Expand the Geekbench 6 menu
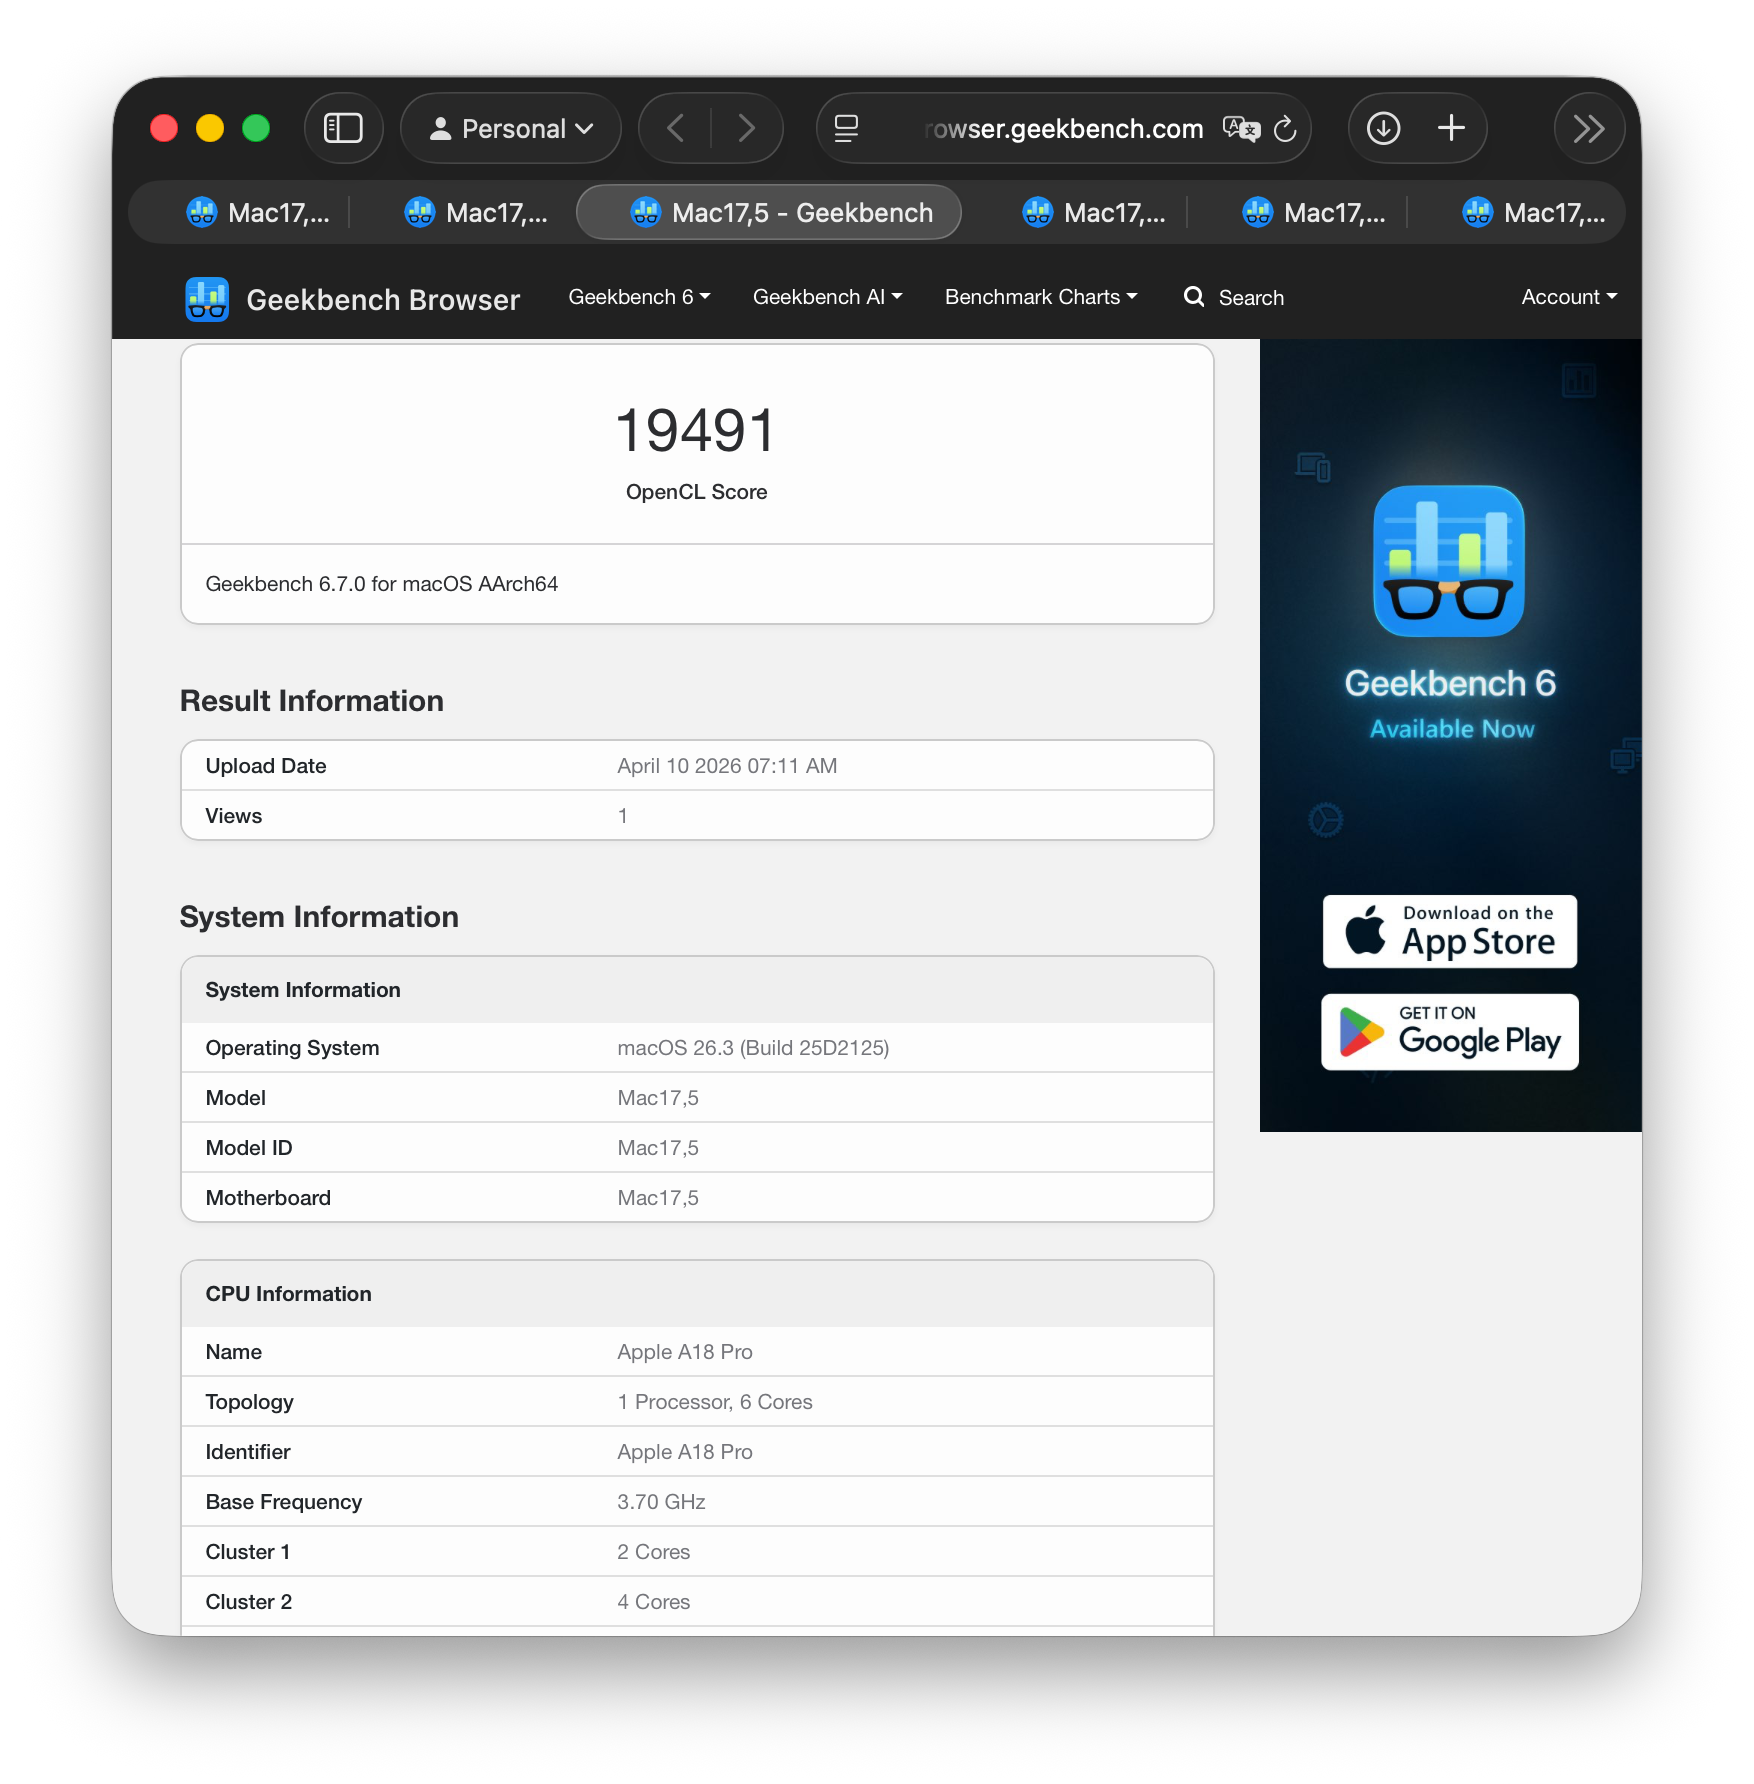Screen dimensions: 1754x1784 click(639, 297)
